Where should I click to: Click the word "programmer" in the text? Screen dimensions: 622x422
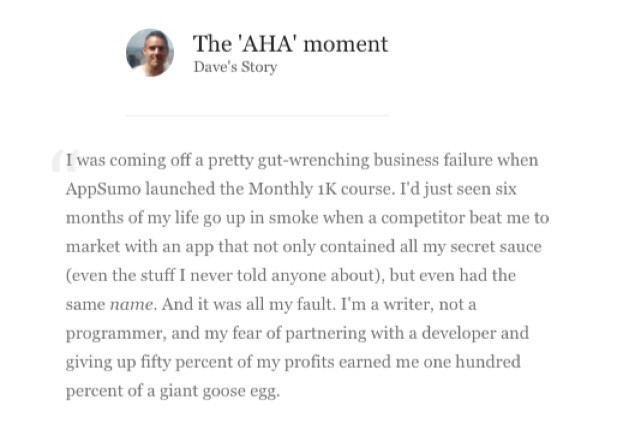click(x=114, y=334)
